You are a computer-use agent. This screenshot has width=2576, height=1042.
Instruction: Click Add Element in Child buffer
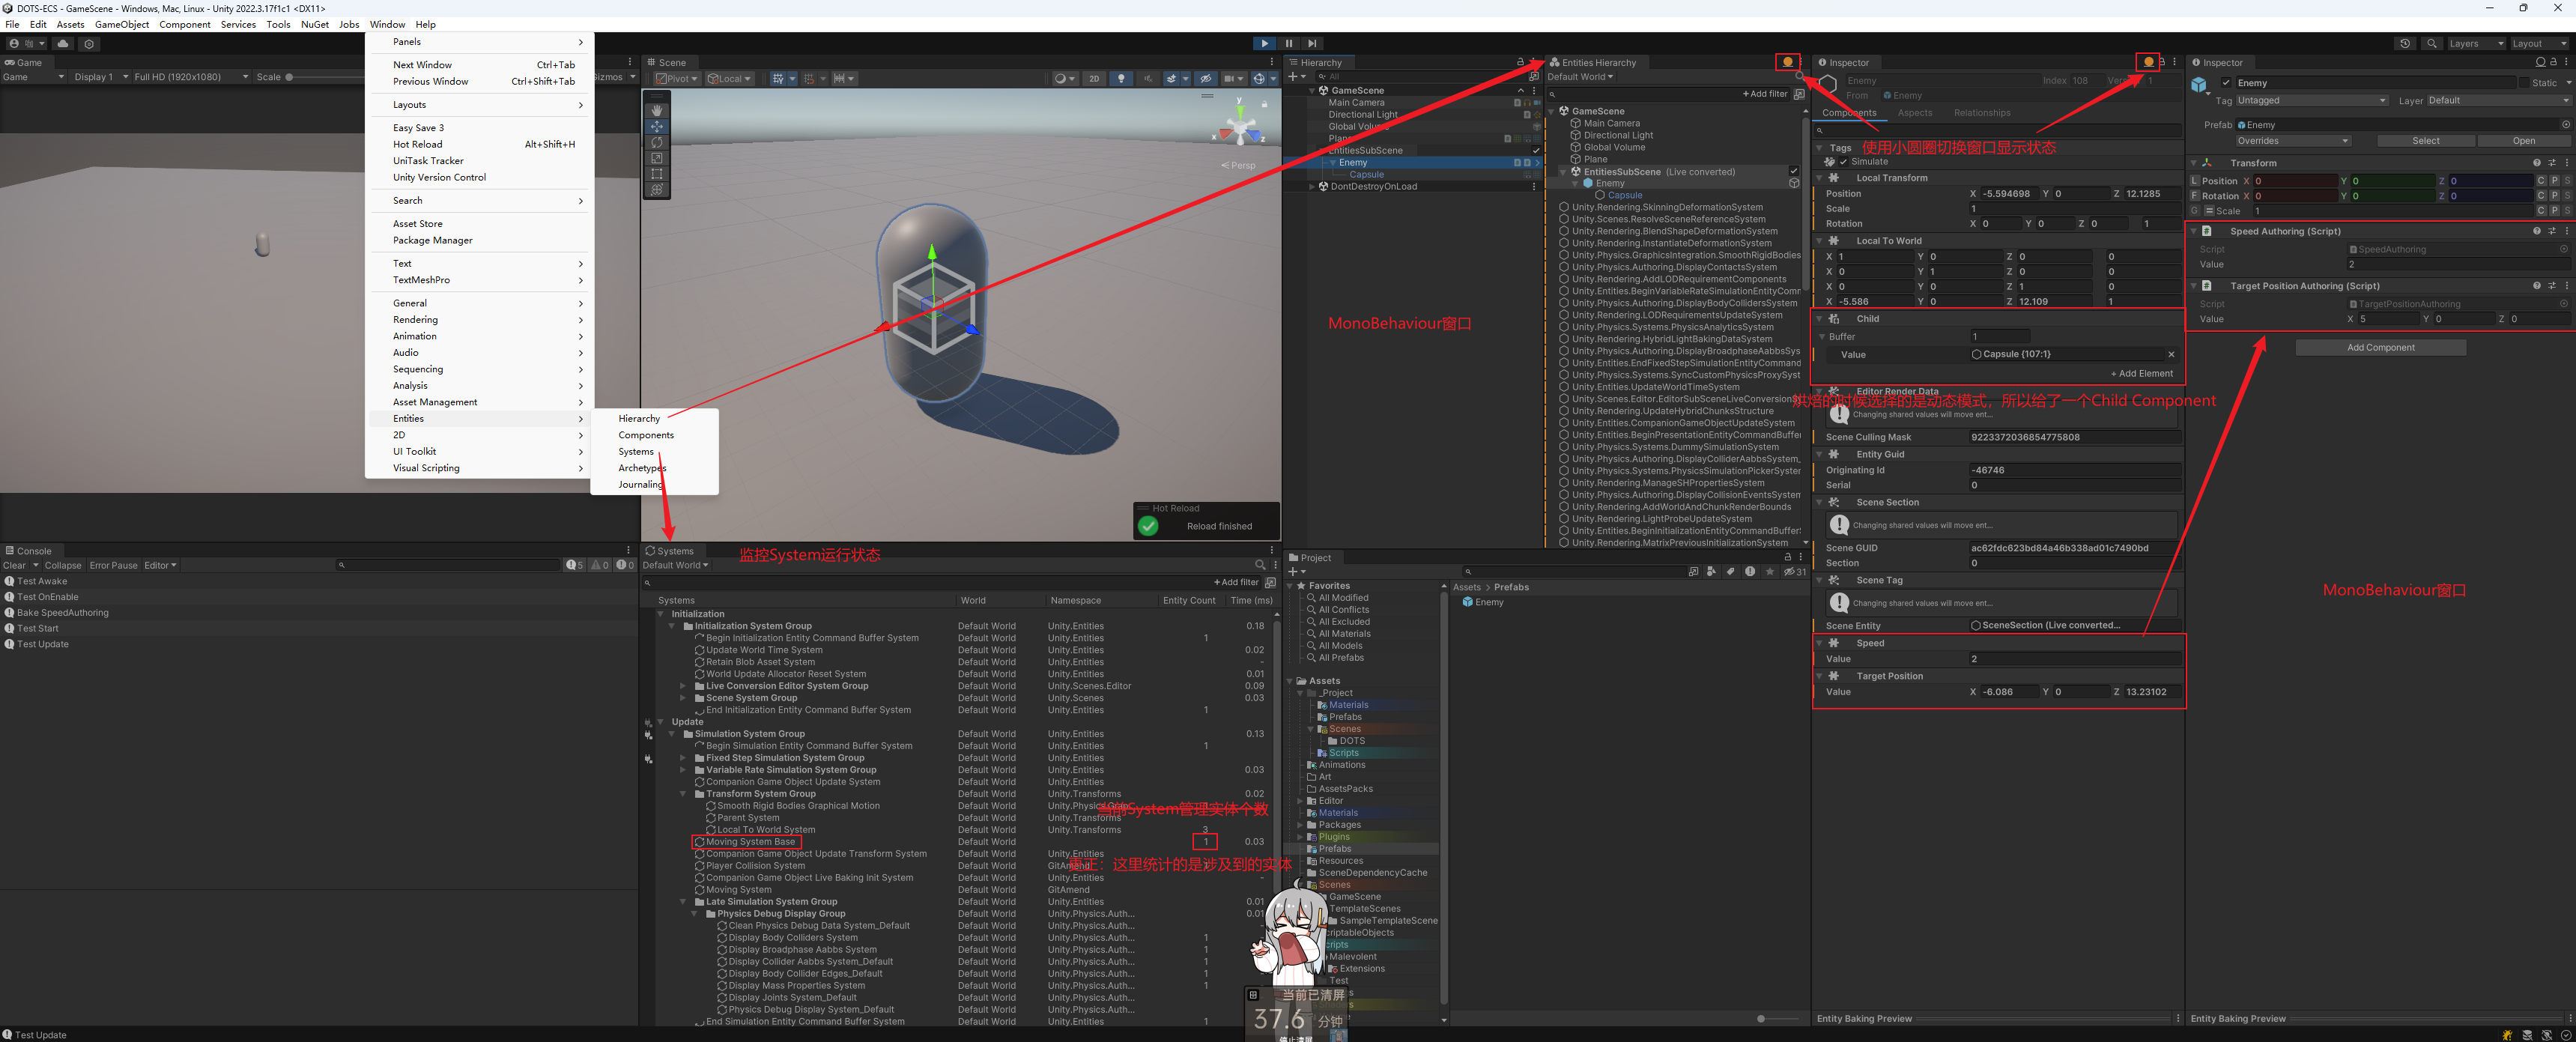pos(2141,374)
